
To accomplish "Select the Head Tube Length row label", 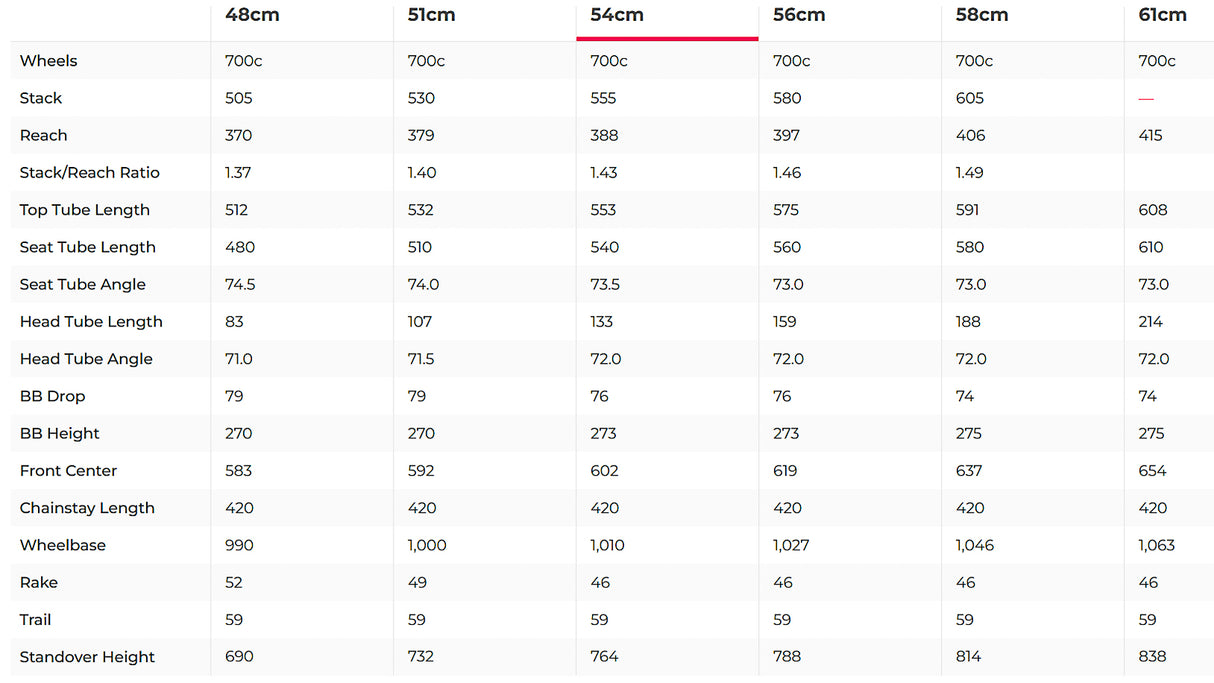I will (90, 322).
